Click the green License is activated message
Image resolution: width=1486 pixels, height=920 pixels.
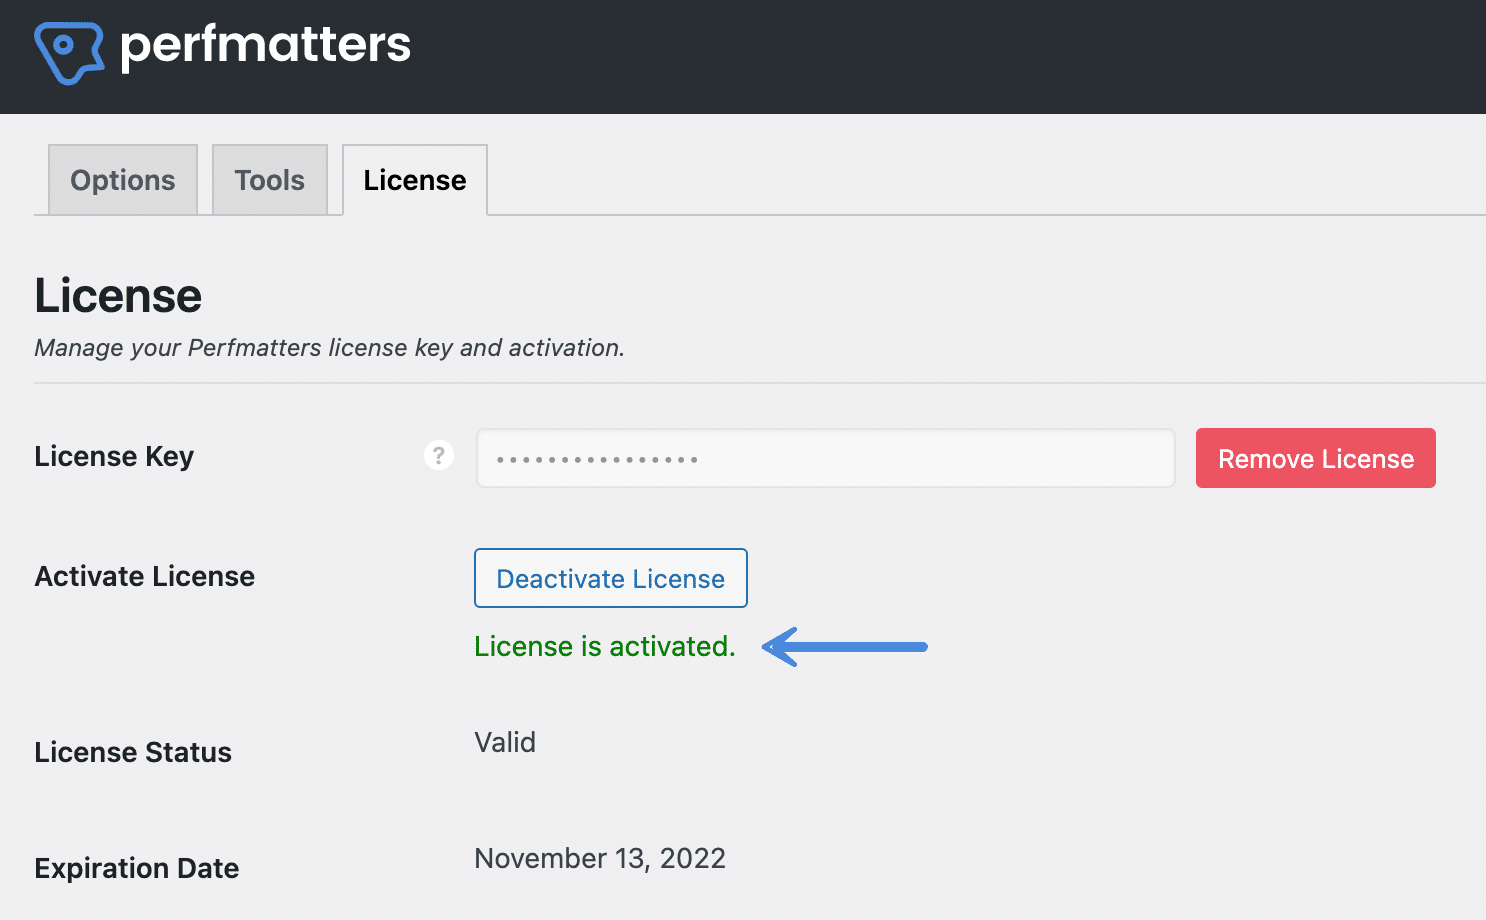pos(604,646)
